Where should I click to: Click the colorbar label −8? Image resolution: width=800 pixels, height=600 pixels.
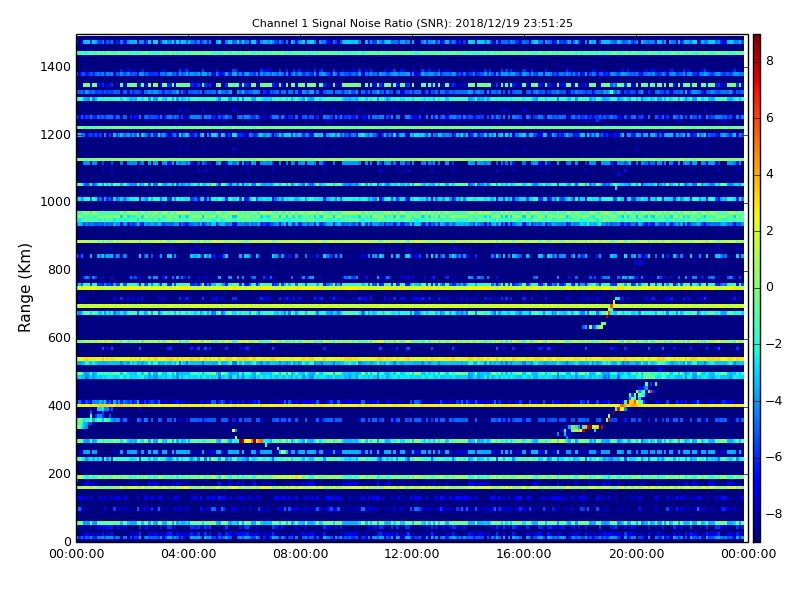pyautogui.click(x=774, y=514)
